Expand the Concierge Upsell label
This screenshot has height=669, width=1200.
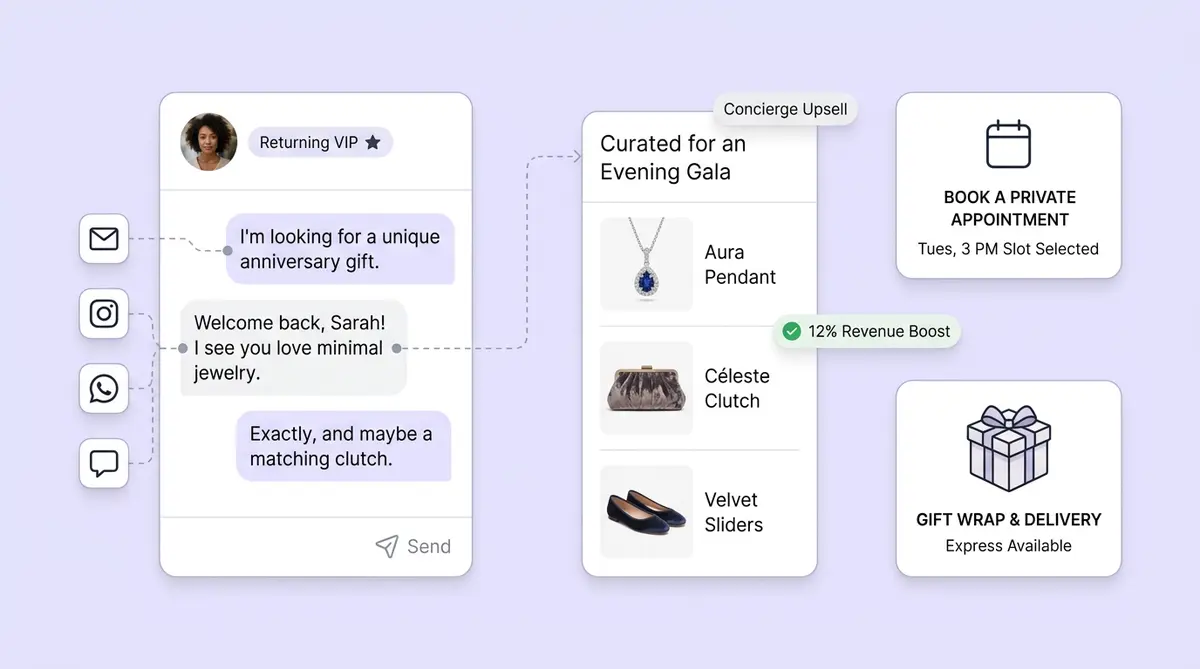tap(786, 109)
